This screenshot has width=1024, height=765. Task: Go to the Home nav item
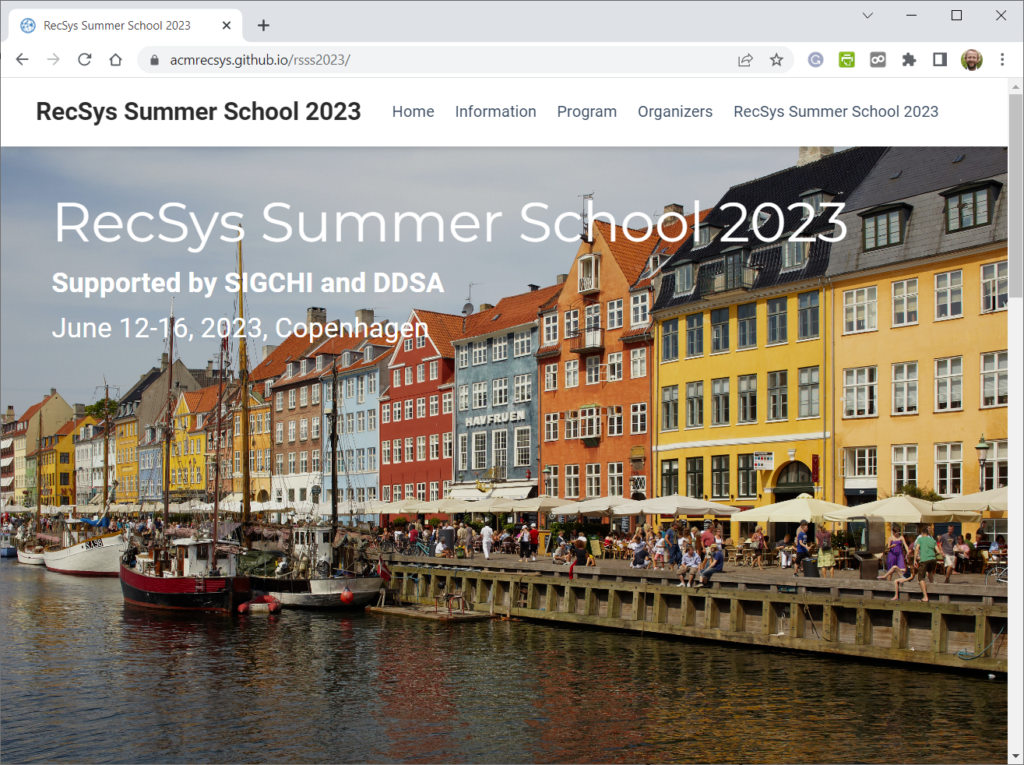point(413,112)
